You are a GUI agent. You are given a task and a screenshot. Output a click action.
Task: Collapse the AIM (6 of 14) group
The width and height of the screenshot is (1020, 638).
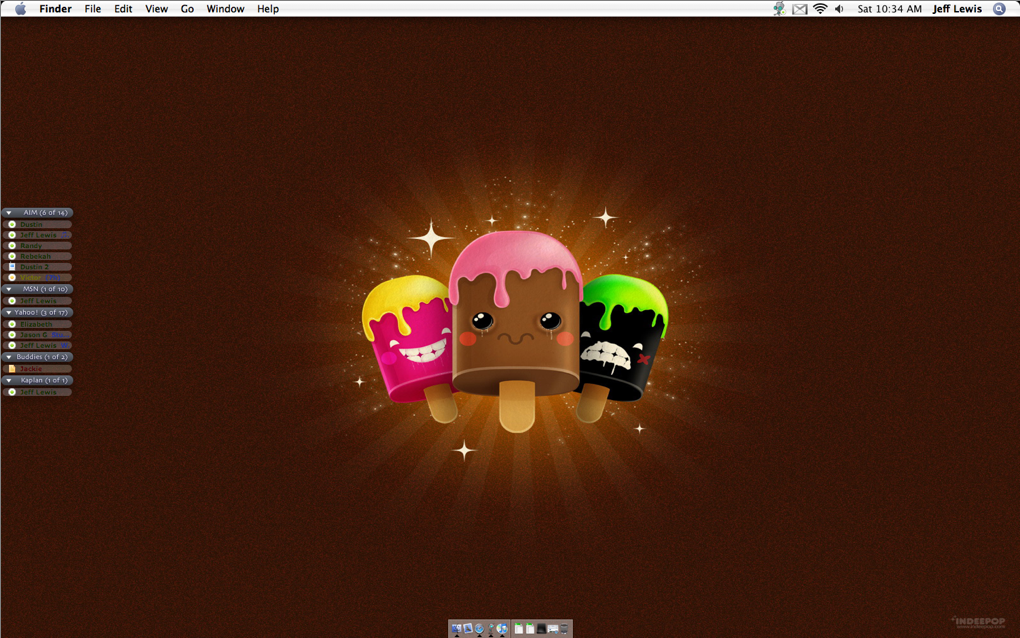(x=8, y=213)
